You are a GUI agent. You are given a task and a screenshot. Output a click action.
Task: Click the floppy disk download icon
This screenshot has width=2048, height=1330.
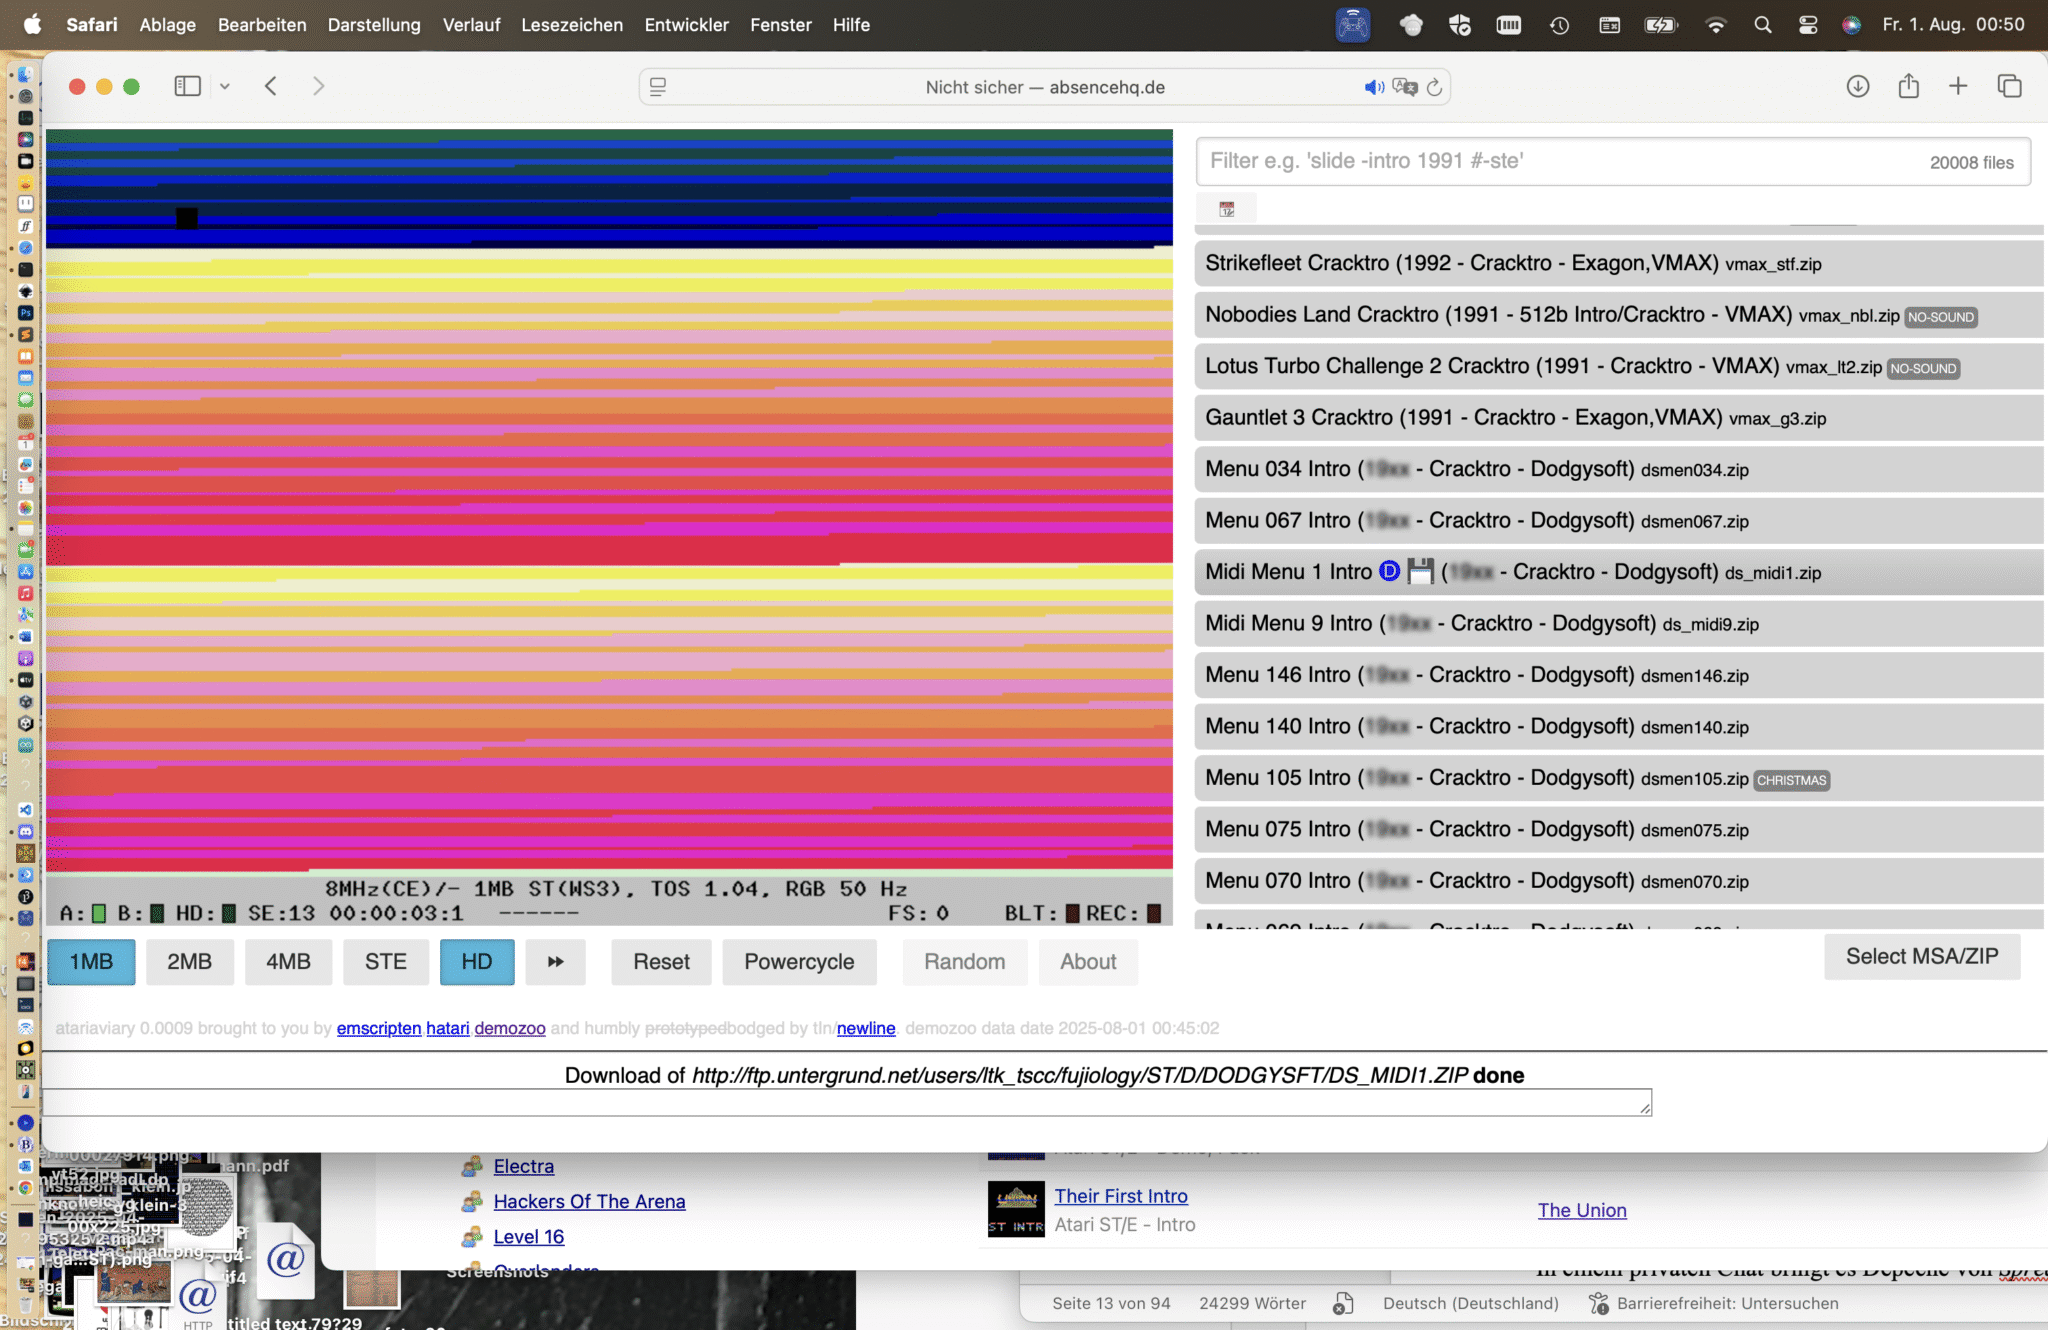(1420, 571)
